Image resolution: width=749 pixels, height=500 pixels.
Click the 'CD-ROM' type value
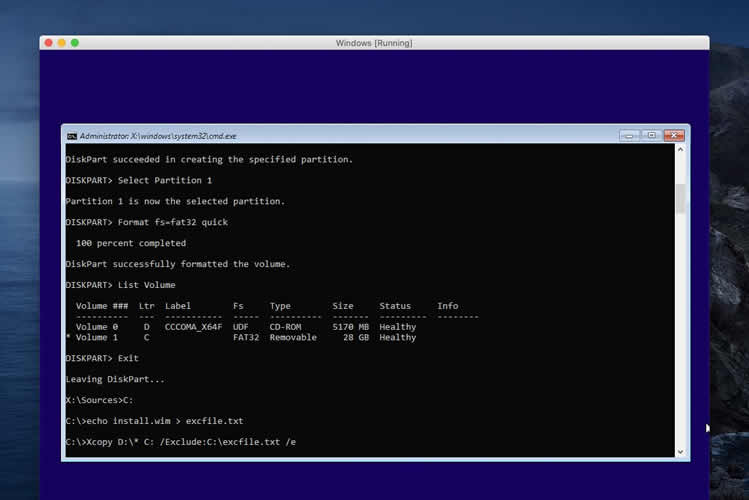coord(285,327)
